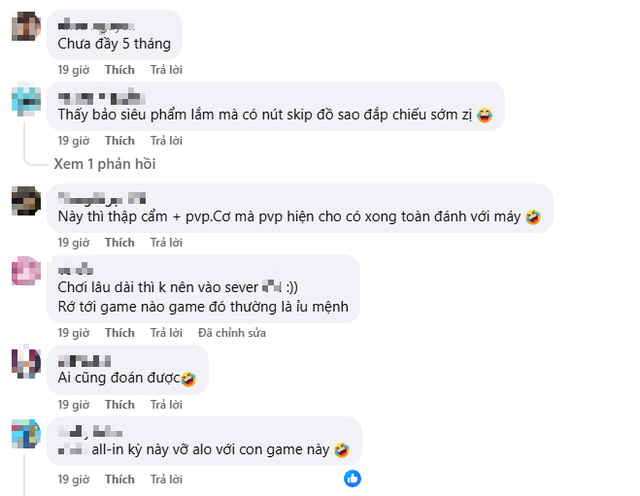
Task: Expand 'Xem 1 phản hồi' replies
Action: 105,164
